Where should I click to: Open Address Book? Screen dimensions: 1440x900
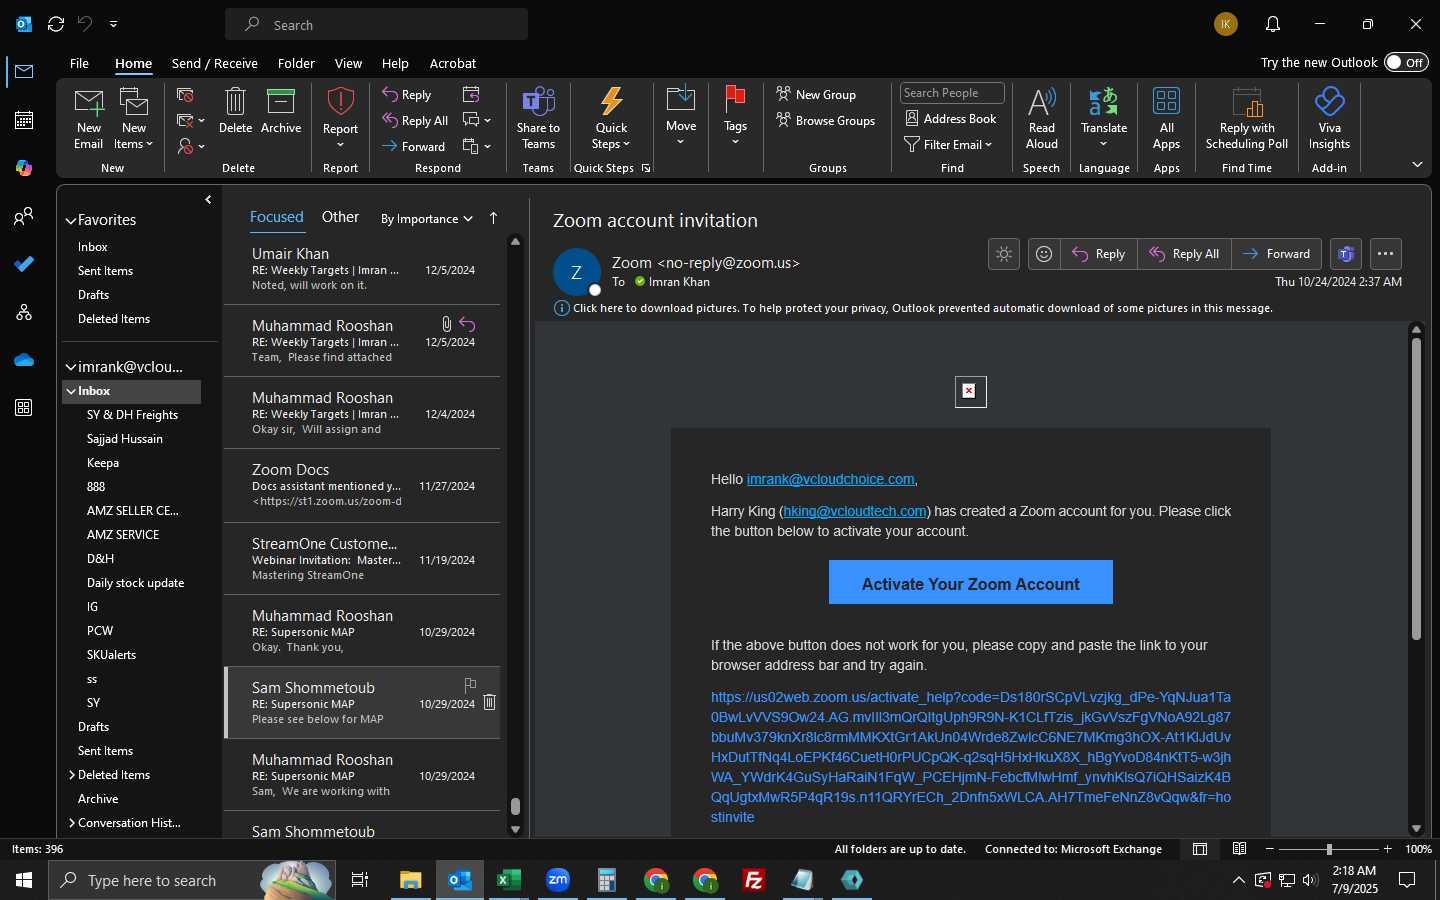[950, 118]
